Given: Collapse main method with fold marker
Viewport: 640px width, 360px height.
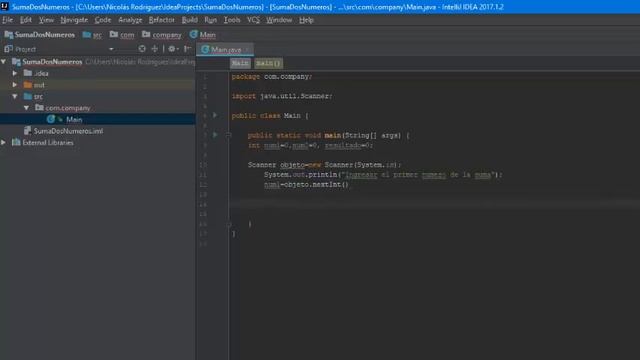Looking at the screenshot, I should (x=229, y=135).
